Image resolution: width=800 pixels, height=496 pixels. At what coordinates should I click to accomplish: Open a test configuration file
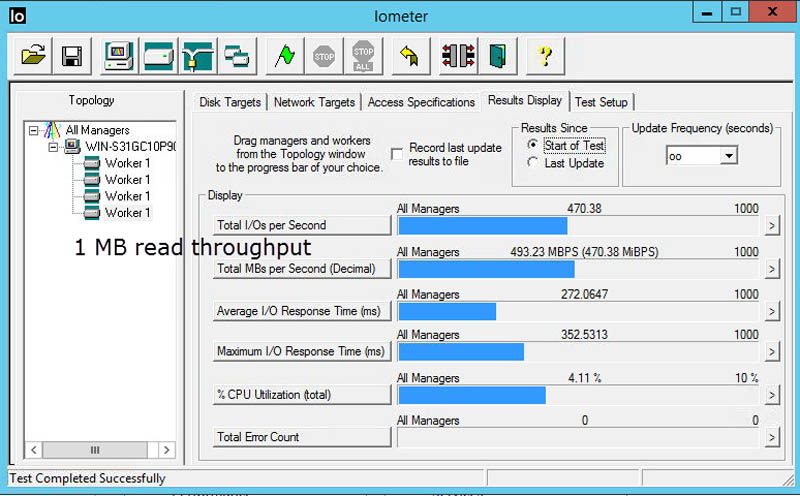click(x=33, y=56)
